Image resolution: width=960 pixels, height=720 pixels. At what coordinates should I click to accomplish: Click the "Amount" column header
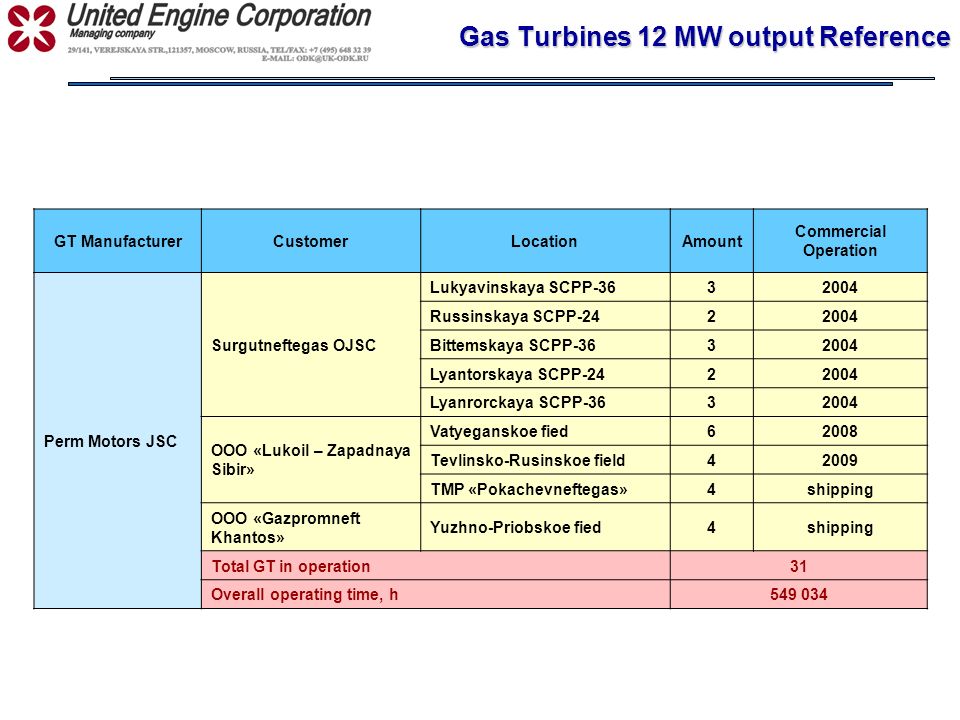712,241
